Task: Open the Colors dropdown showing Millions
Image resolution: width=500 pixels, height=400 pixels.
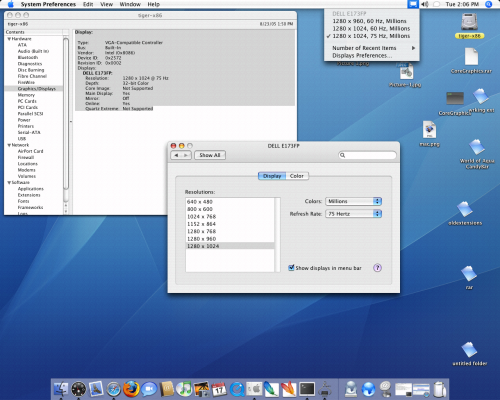Action: point(353,201)
